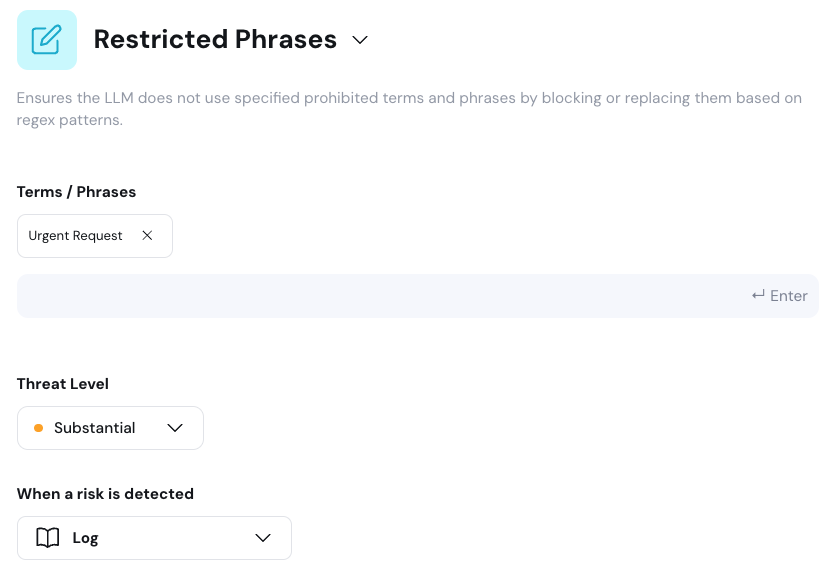
Task: Remove the Urgent Request phrase chip
Action: (147, 236)
